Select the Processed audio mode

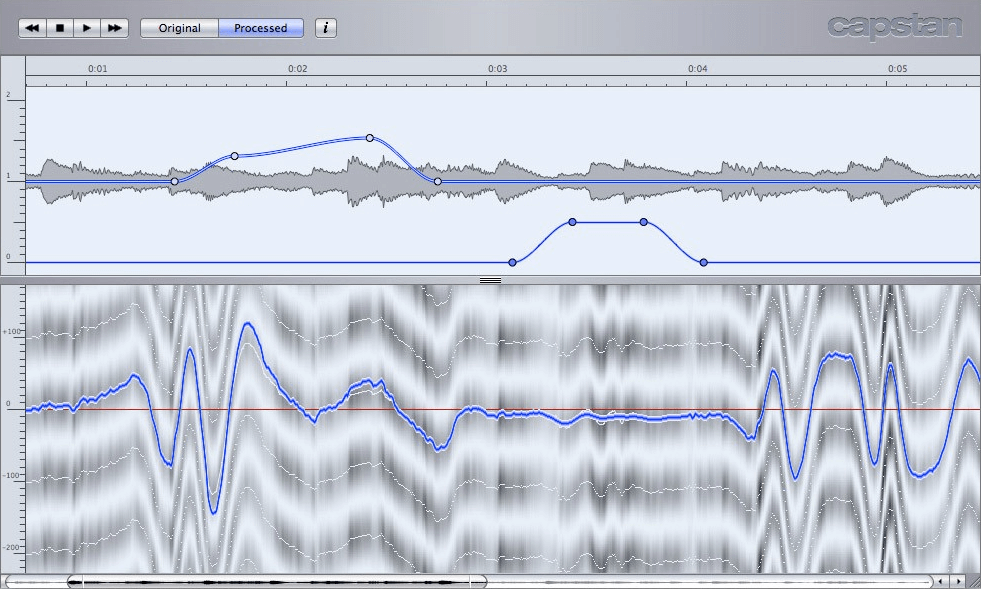260,28
